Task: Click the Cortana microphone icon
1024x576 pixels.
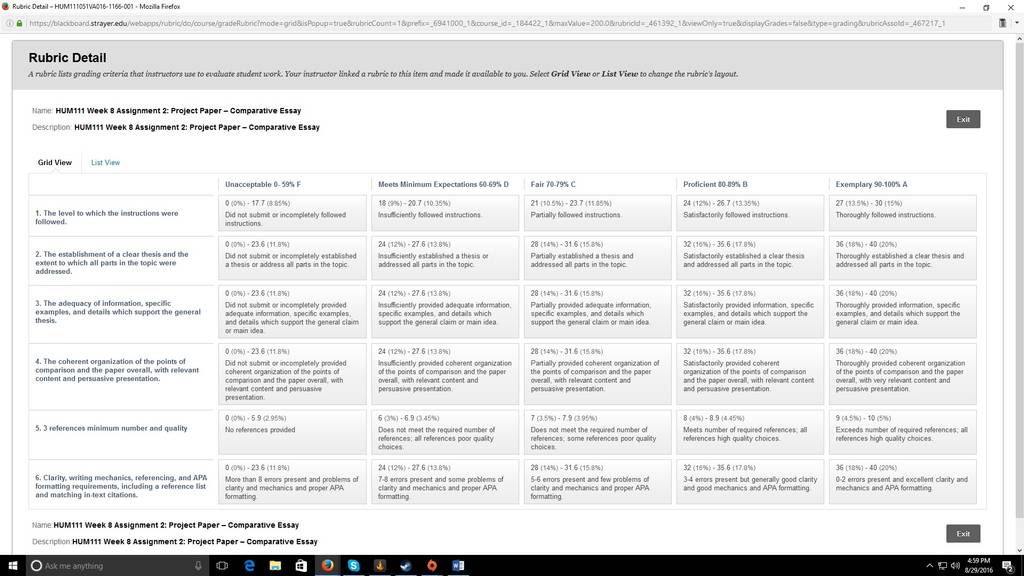Action: tap(198, 566)
